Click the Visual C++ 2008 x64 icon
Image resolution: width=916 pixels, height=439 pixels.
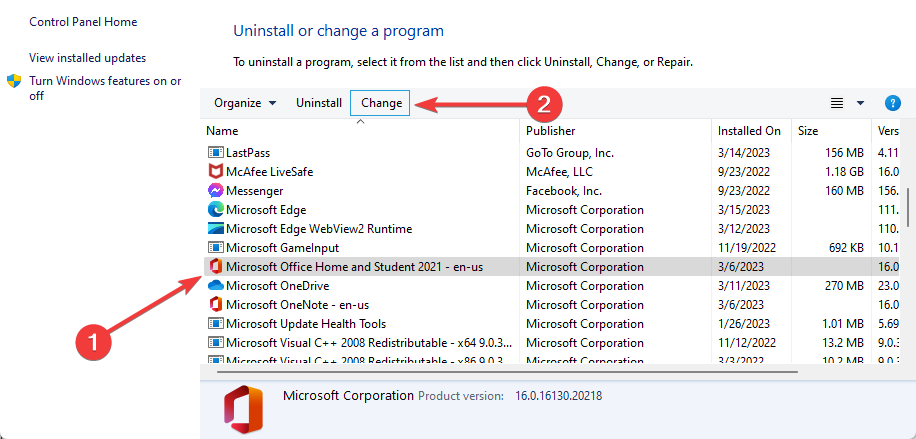pyautogui.click(x=216, y=343)
